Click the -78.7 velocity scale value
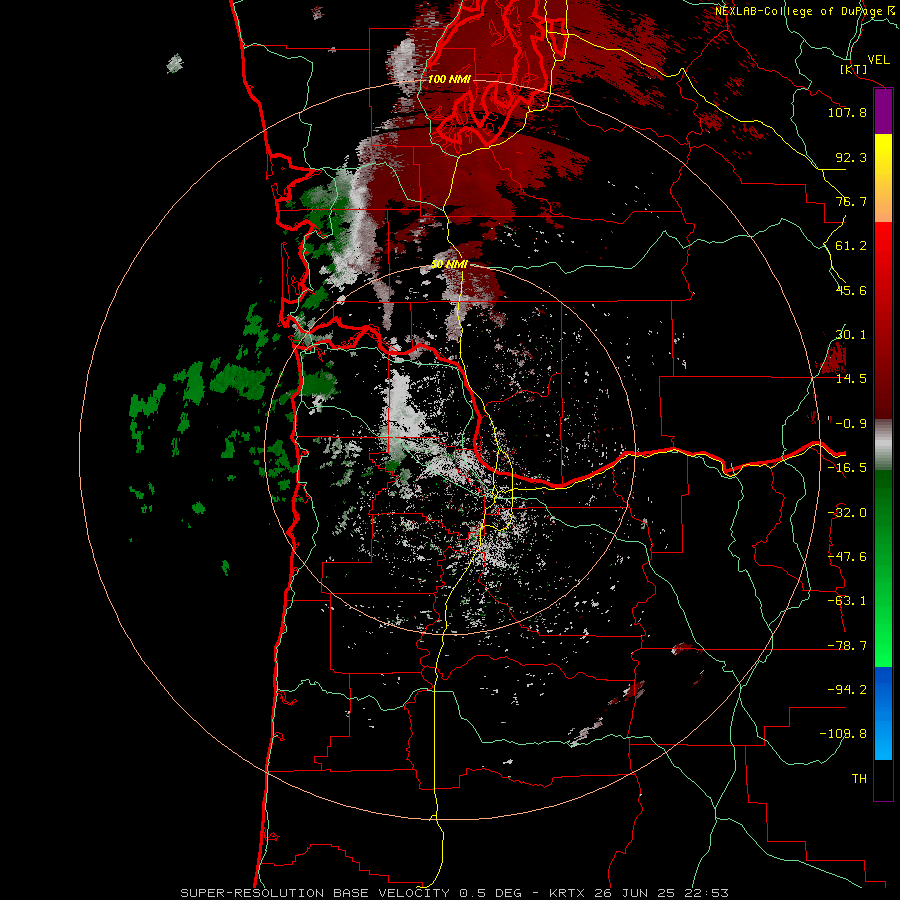 [847, 646]
